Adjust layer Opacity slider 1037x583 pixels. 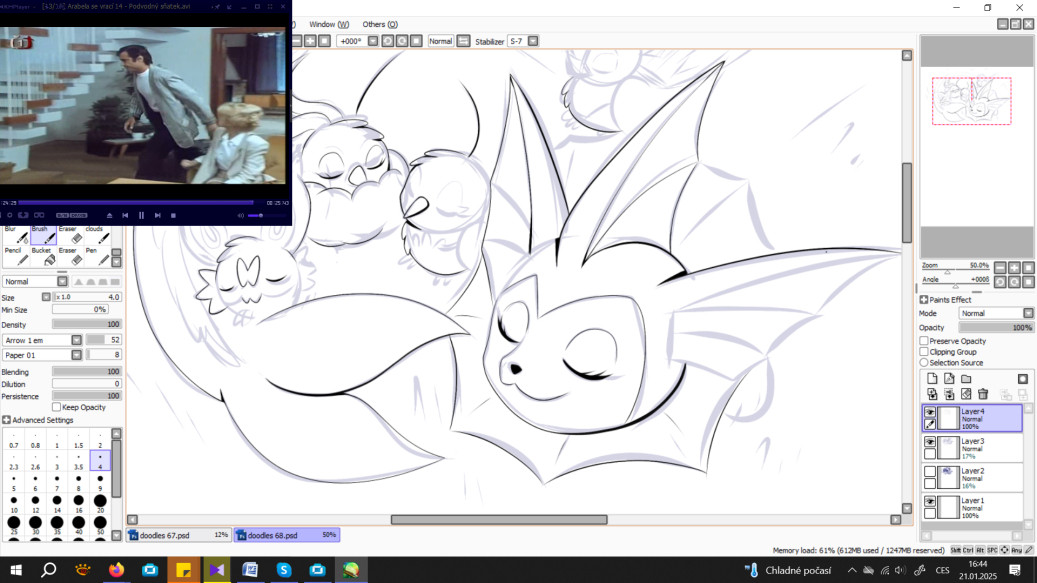[996, 328]
